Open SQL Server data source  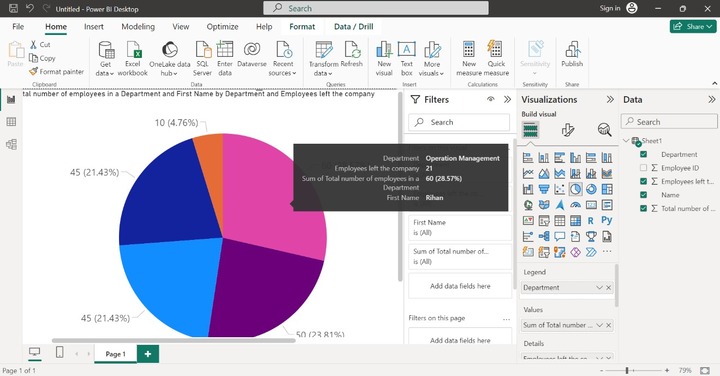click(202, 58)
